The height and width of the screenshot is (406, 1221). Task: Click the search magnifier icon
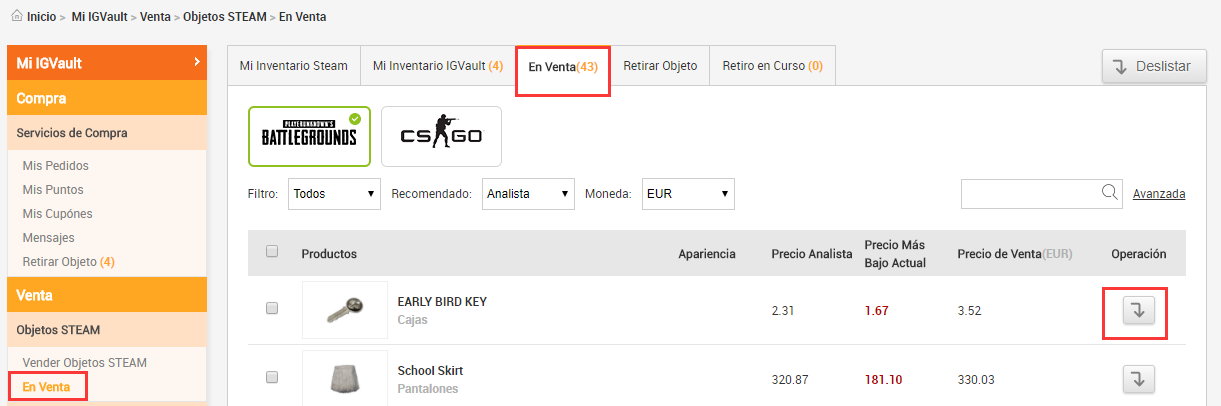pyautogui.click(x=1109, y=193)
